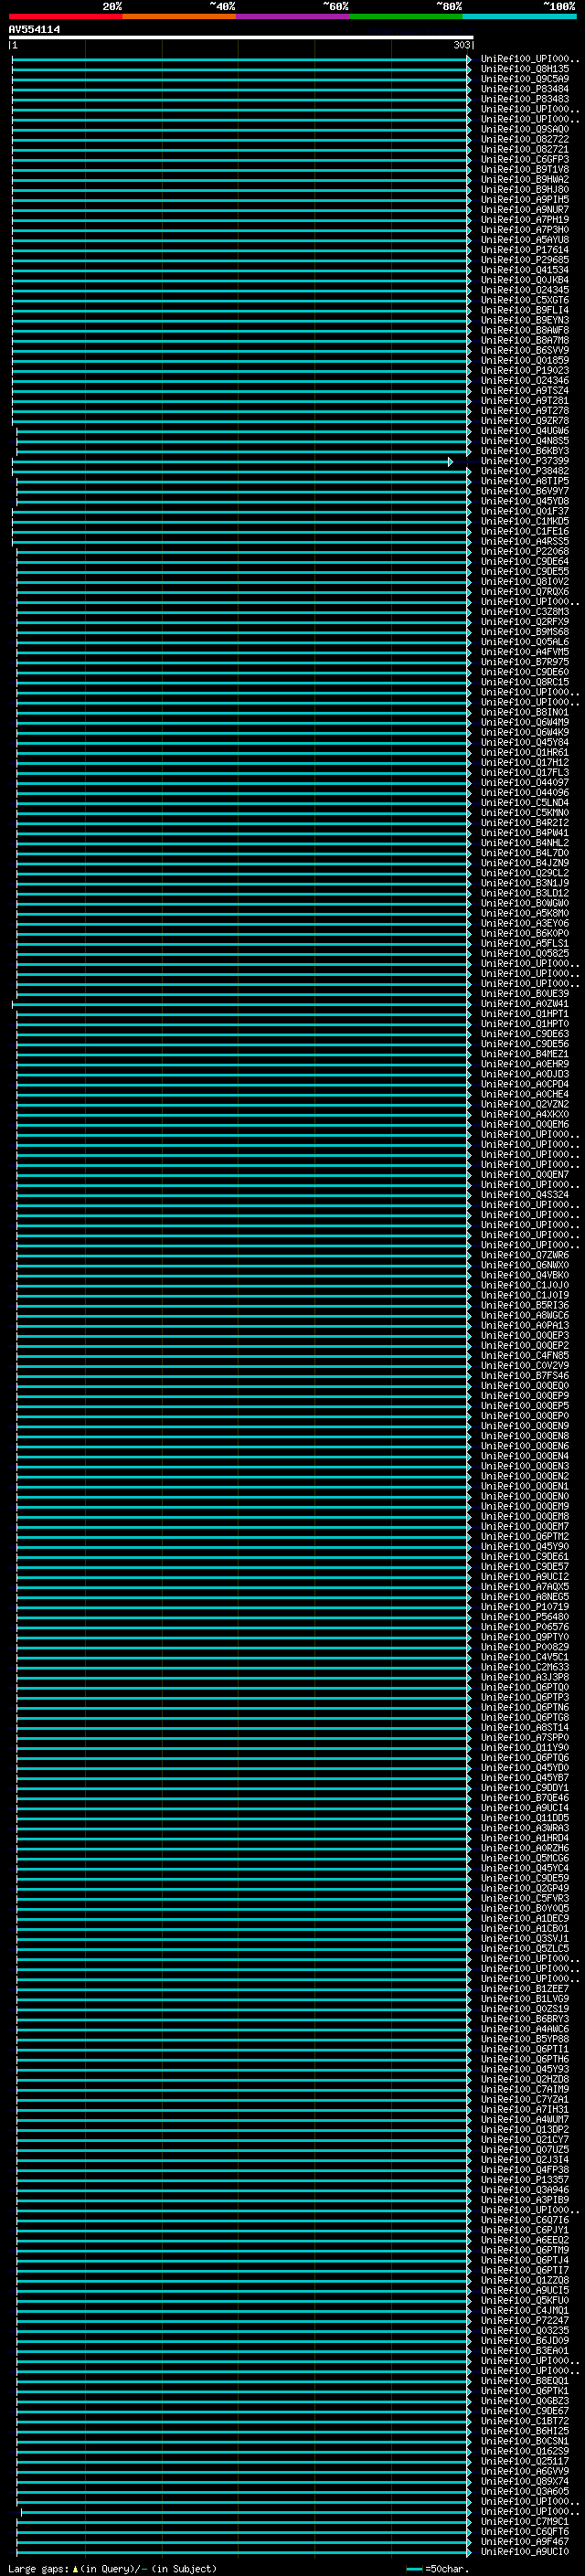Select alignment label UniRef100_O82722
585x2576 pixels.
525,139
